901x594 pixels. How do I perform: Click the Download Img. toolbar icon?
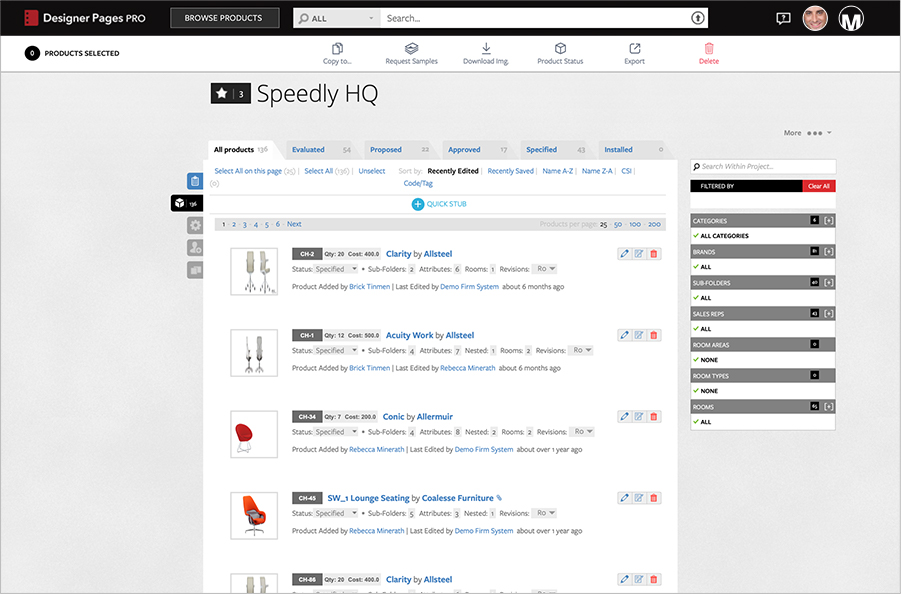point(486,49)
